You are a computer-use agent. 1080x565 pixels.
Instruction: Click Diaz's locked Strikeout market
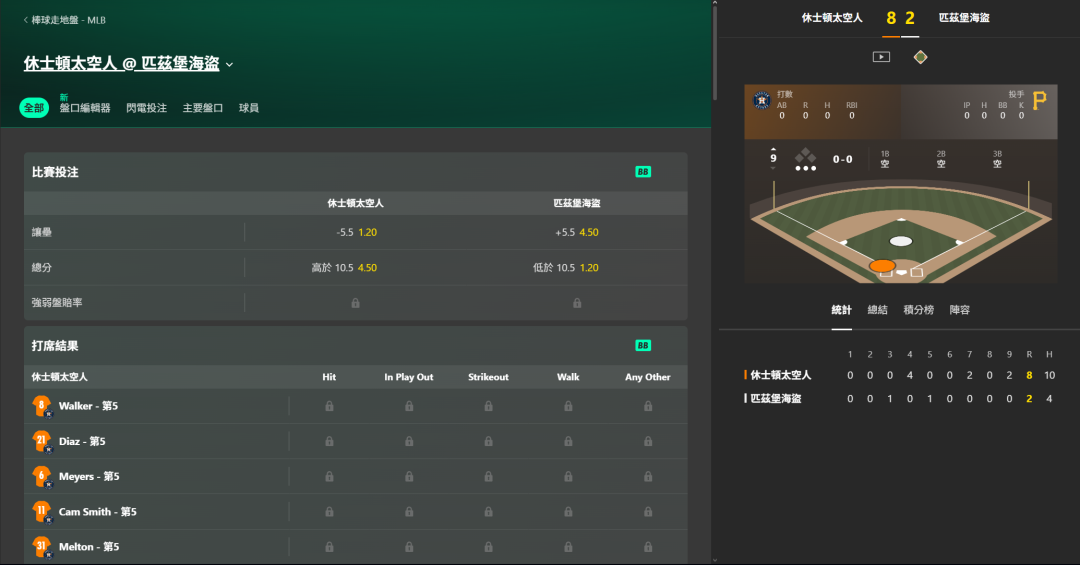[x=488, y=442]
